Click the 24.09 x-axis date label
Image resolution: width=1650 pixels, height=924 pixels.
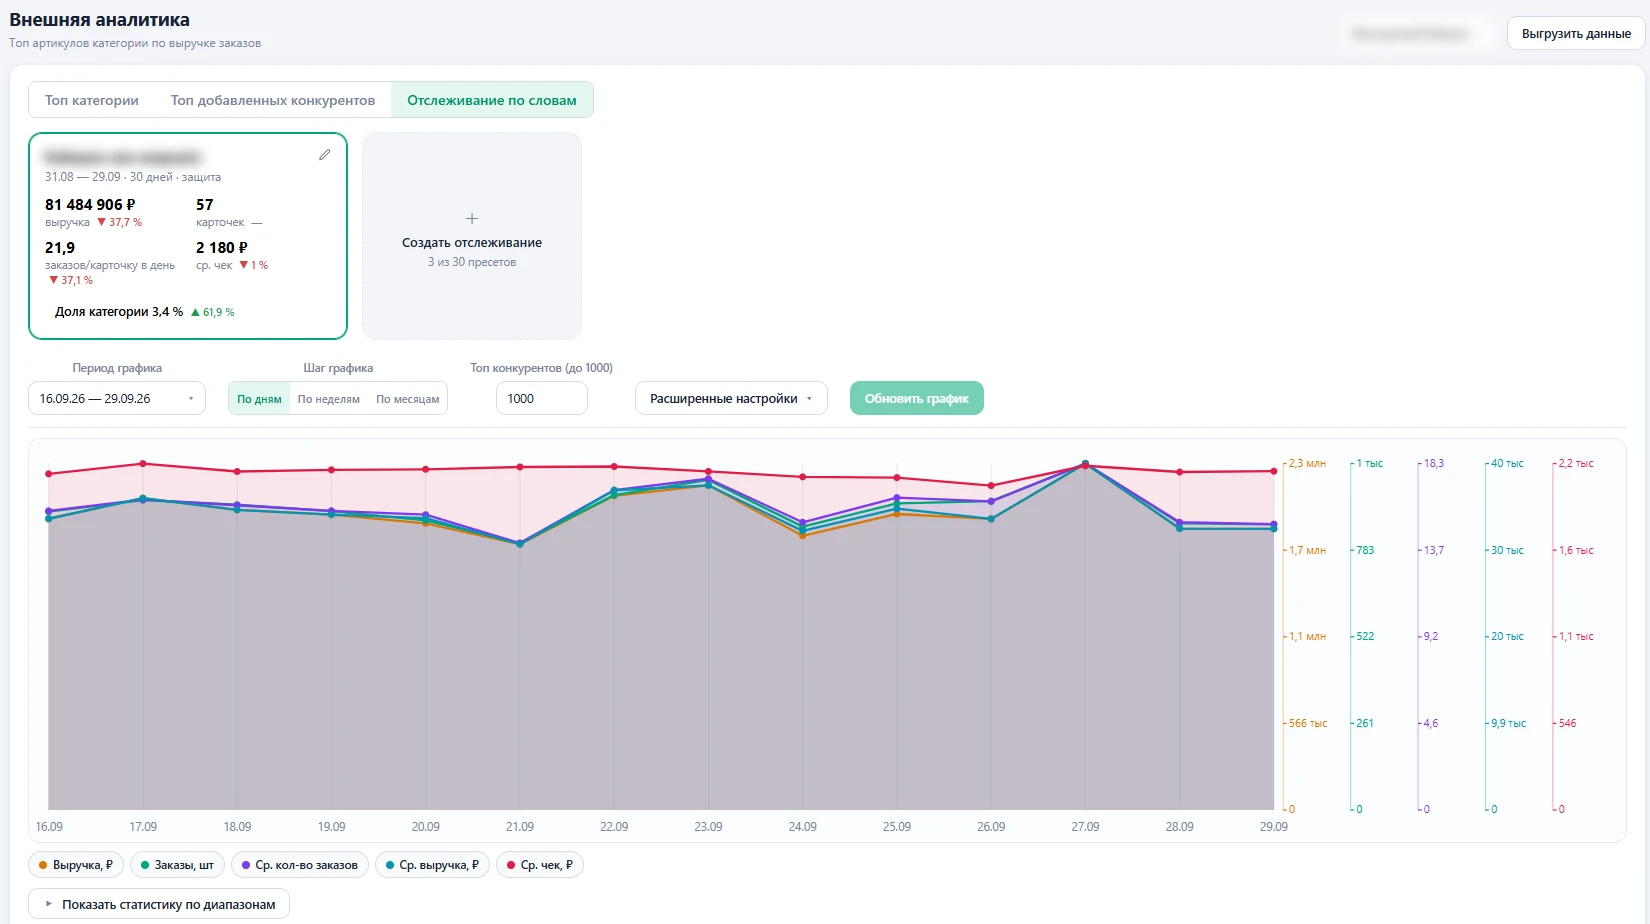[802, 827]
